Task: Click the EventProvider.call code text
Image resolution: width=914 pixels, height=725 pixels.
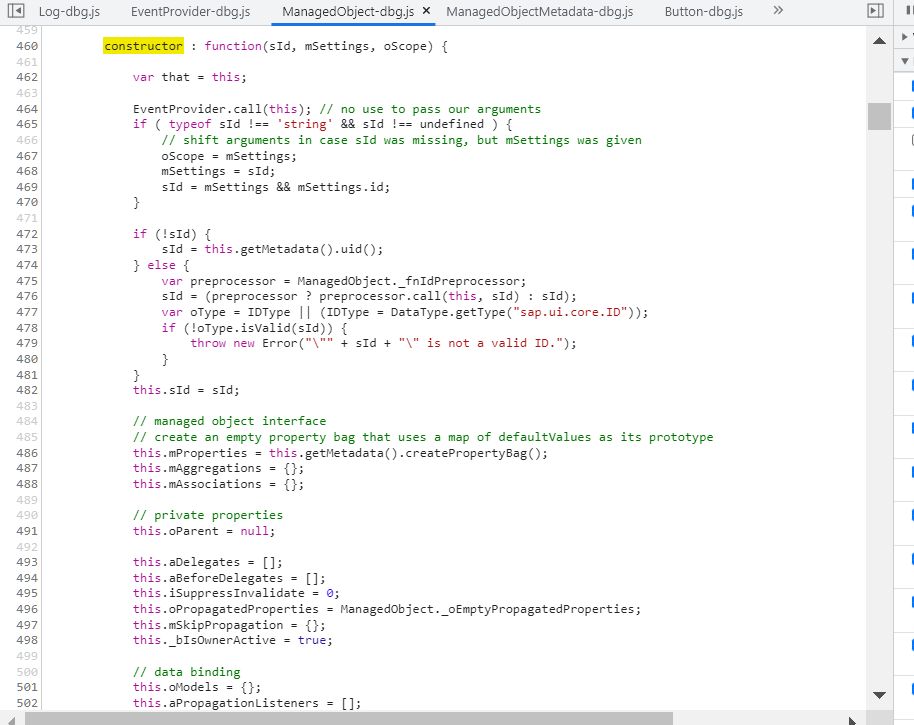Action: pyautogui.click(x=198, y=109)
